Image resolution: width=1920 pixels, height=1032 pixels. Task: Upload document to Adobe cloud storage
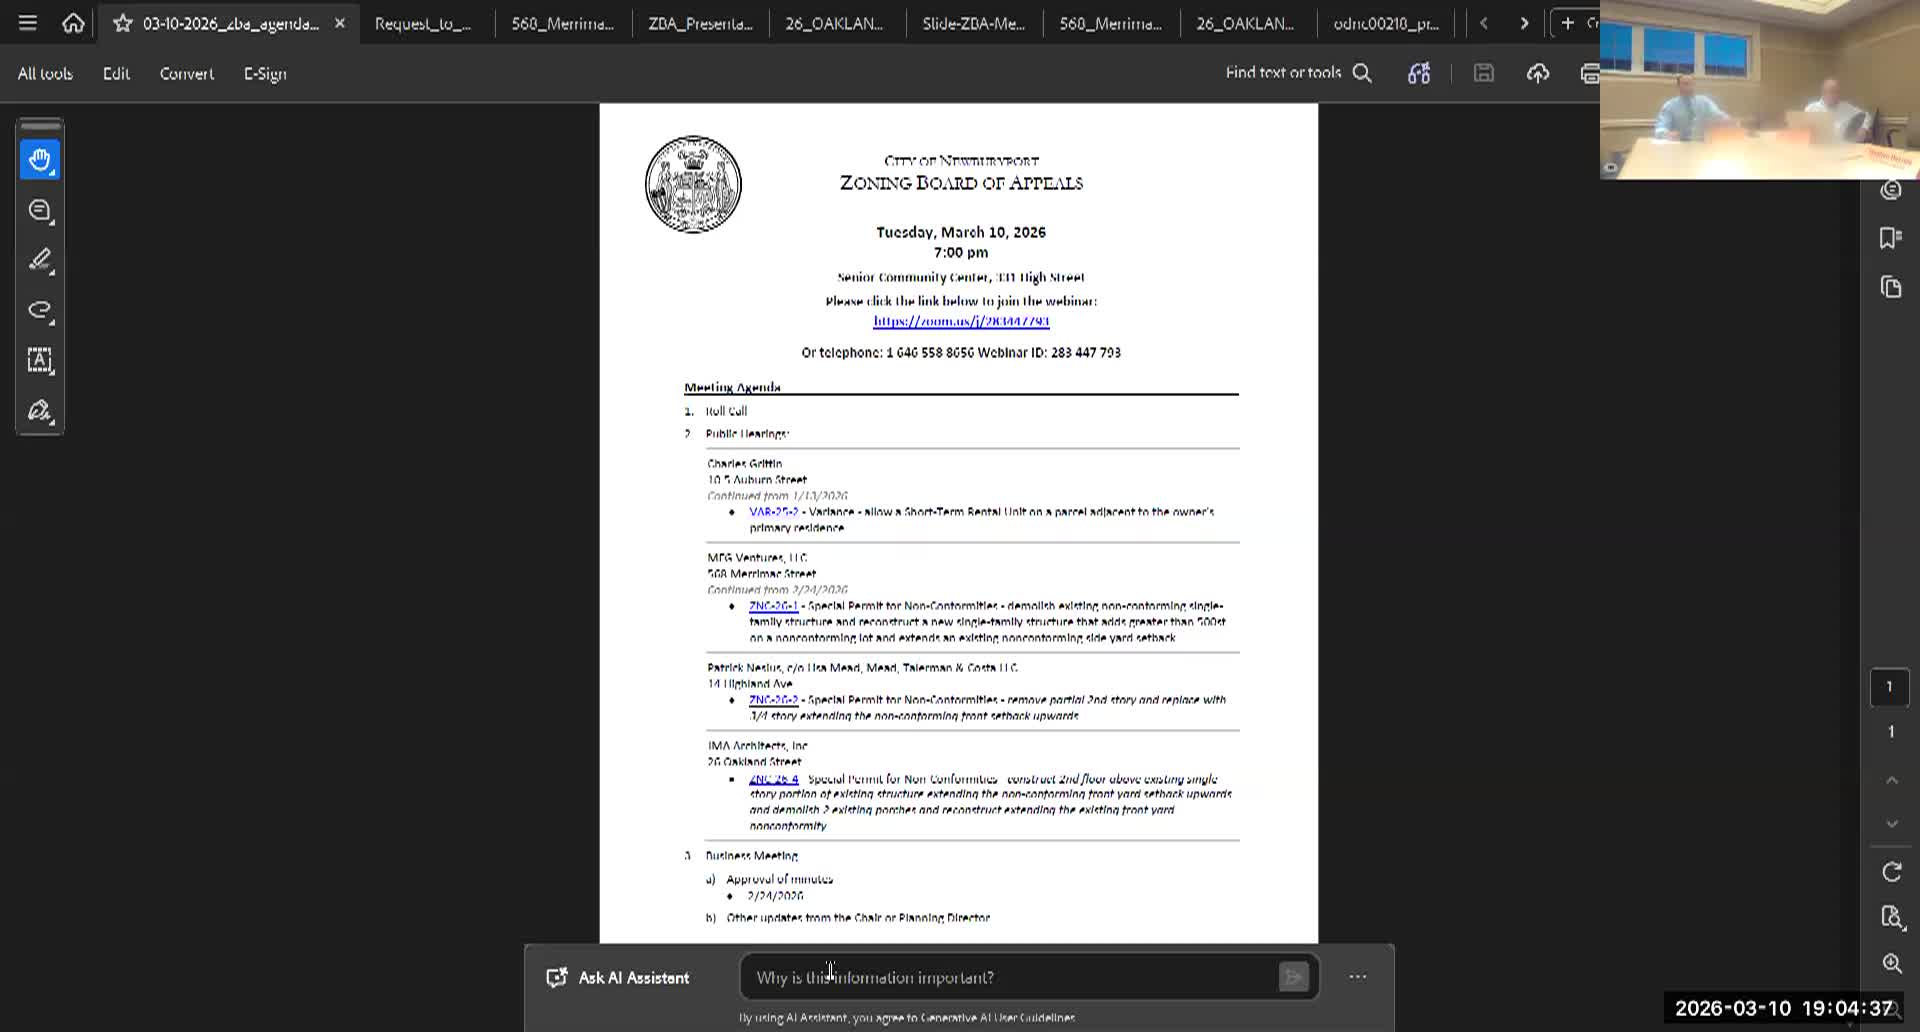(x=1537, y=73)
